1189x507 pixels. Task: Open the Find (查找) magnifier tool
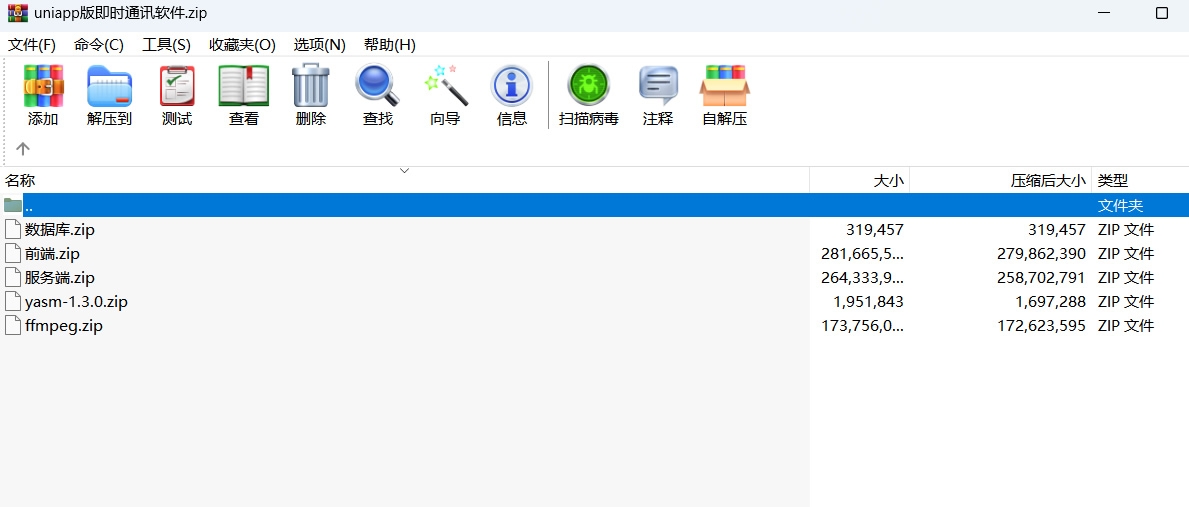point(378,96)
